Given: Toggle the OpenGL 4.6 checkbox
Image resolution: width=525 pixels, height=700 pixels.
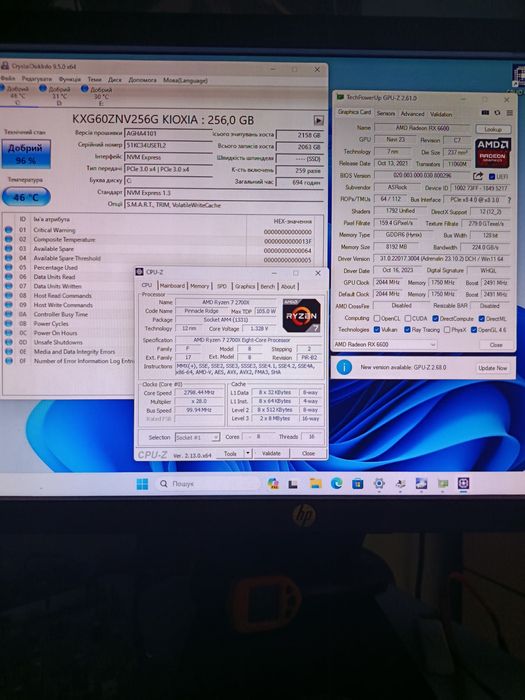Looking at the screenshot, I should coord(474,329).
